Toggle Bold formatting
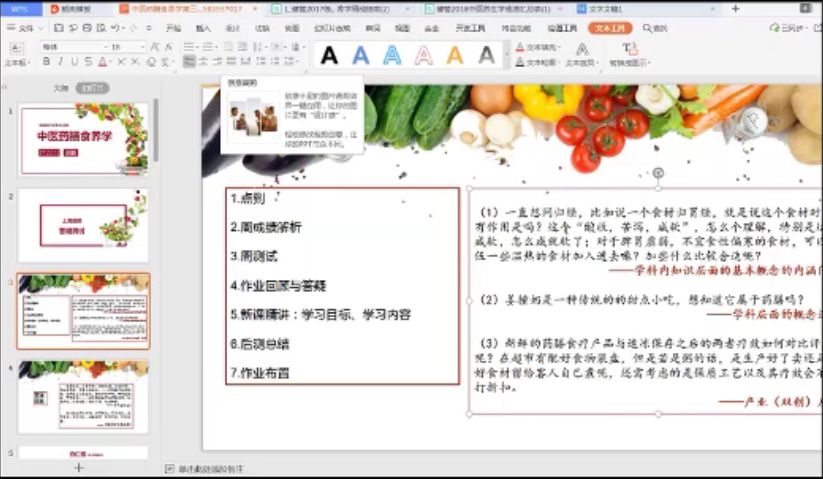Screen dimensions: 823x479 (x=46, y=62)
